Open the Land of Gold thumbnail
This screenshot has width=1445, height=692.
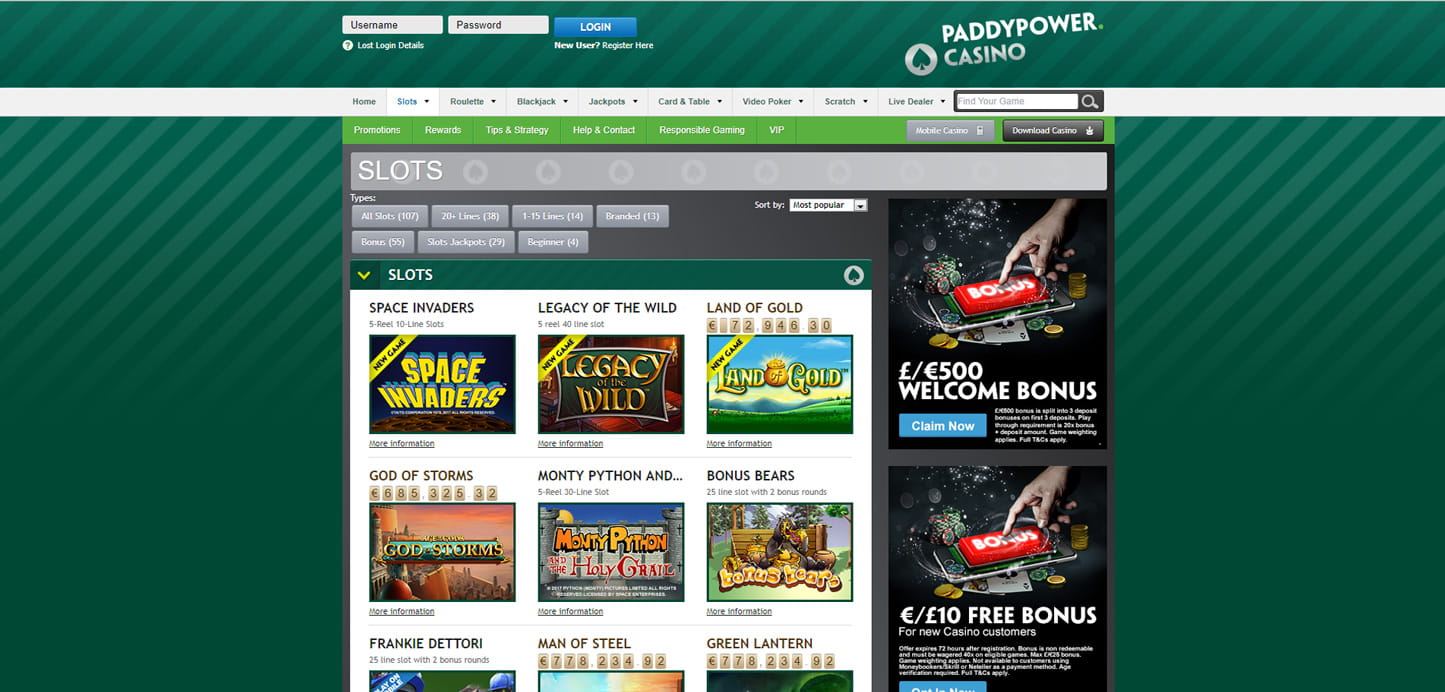coord(780,384)
